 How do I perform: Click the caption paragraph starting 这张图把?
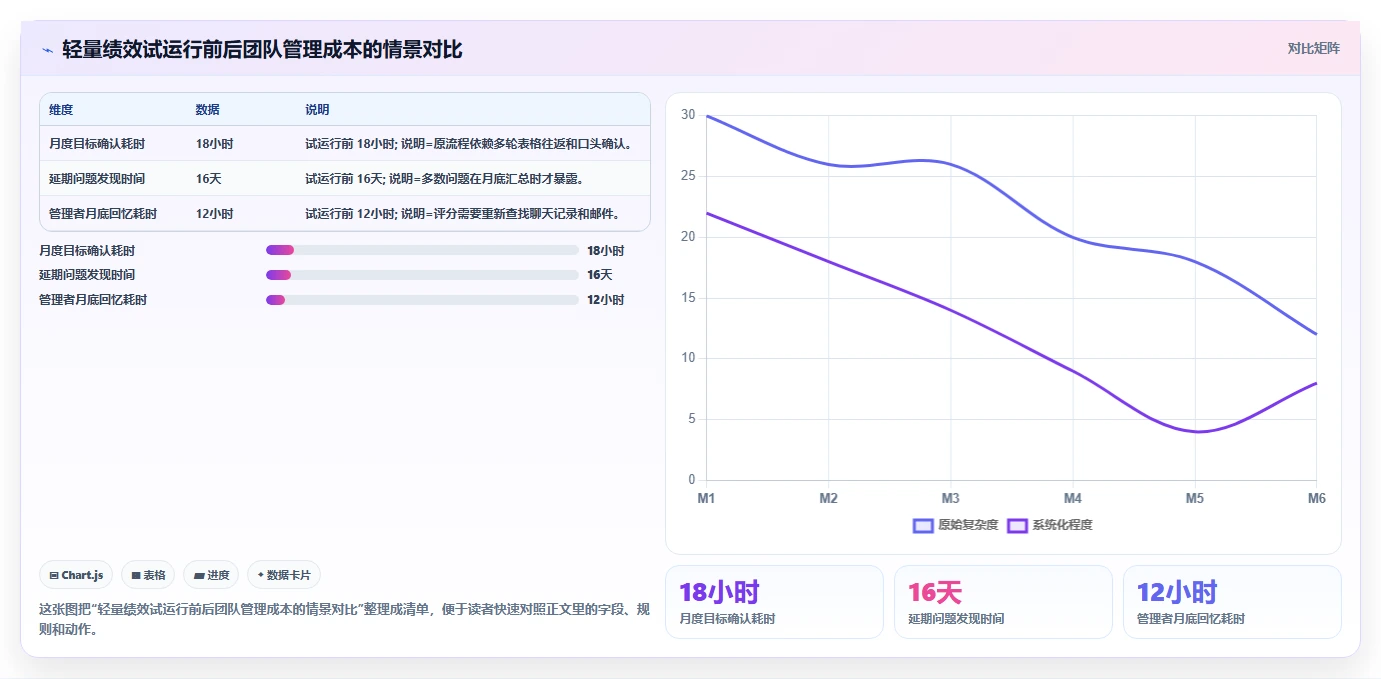click(x=344, y=619)
